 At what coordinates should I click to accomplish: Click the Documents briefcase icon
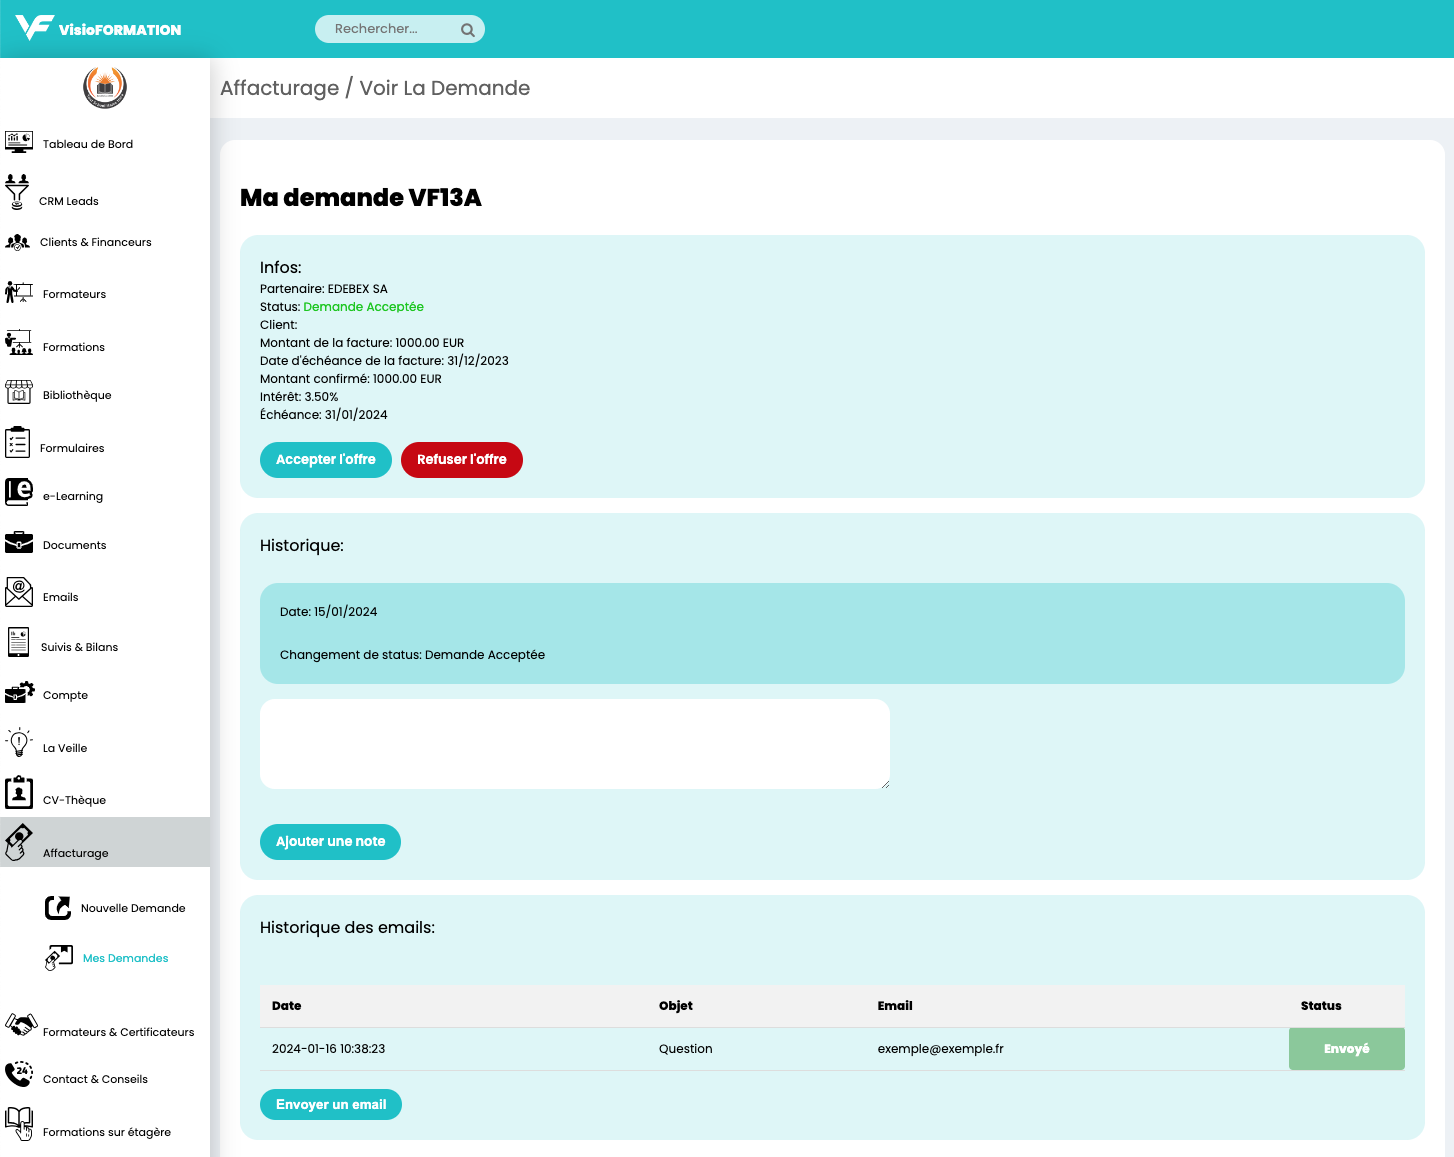[19, 542]
